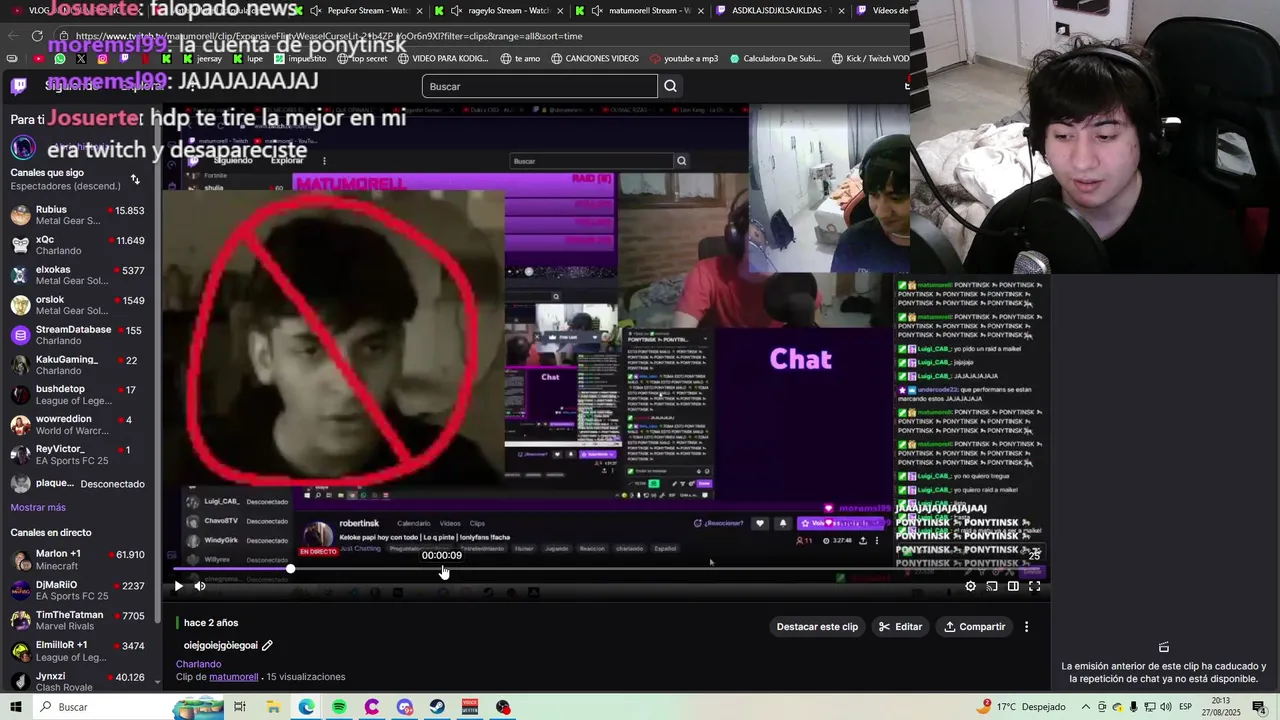The image size is (1280, 720).
Task: Open the KakuGaming_ channel row
Action: pos(78,365)
